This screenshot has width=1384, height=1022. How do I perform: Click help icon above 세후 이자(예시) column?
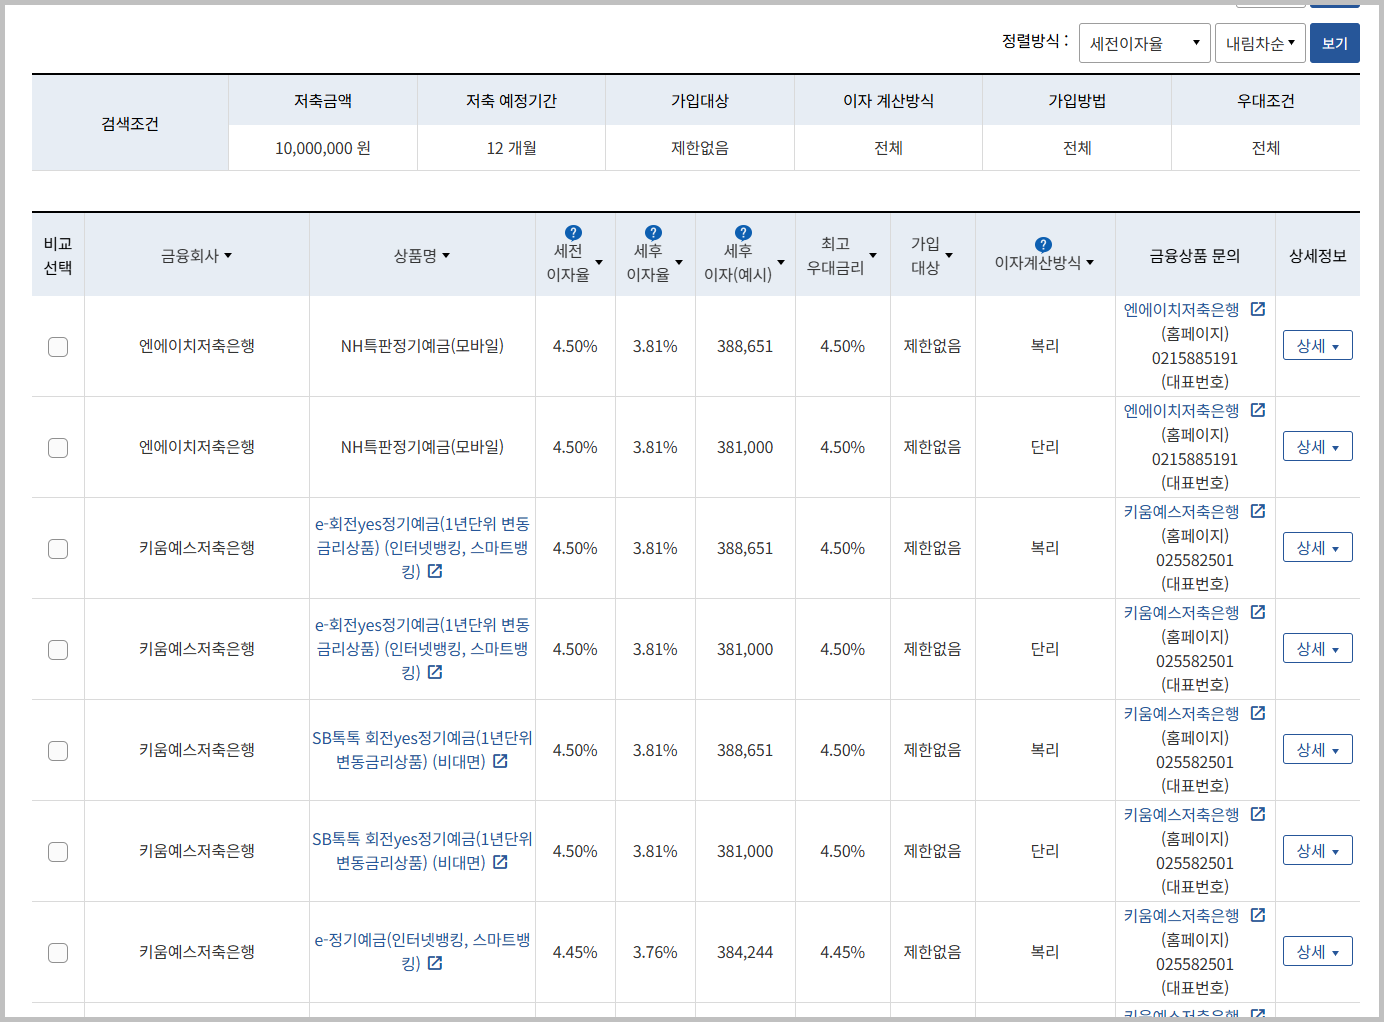pos(743,233)
